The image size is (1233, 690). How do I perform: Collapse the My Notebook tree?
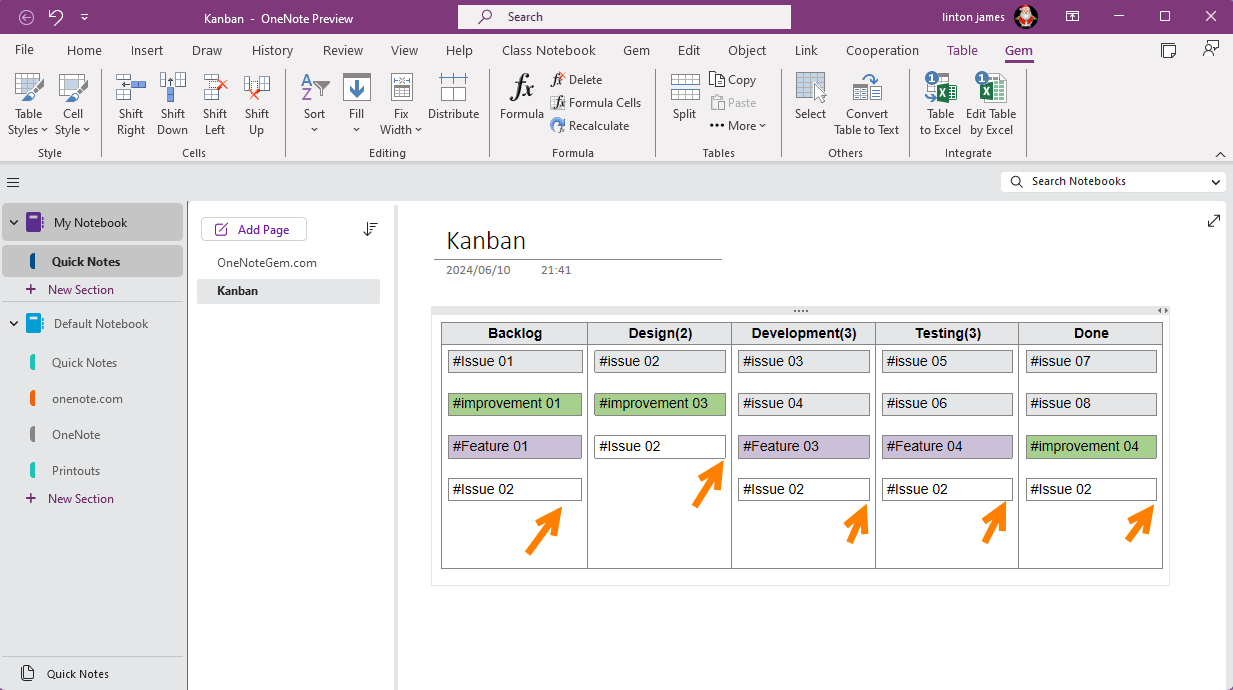tap(14, 223)
